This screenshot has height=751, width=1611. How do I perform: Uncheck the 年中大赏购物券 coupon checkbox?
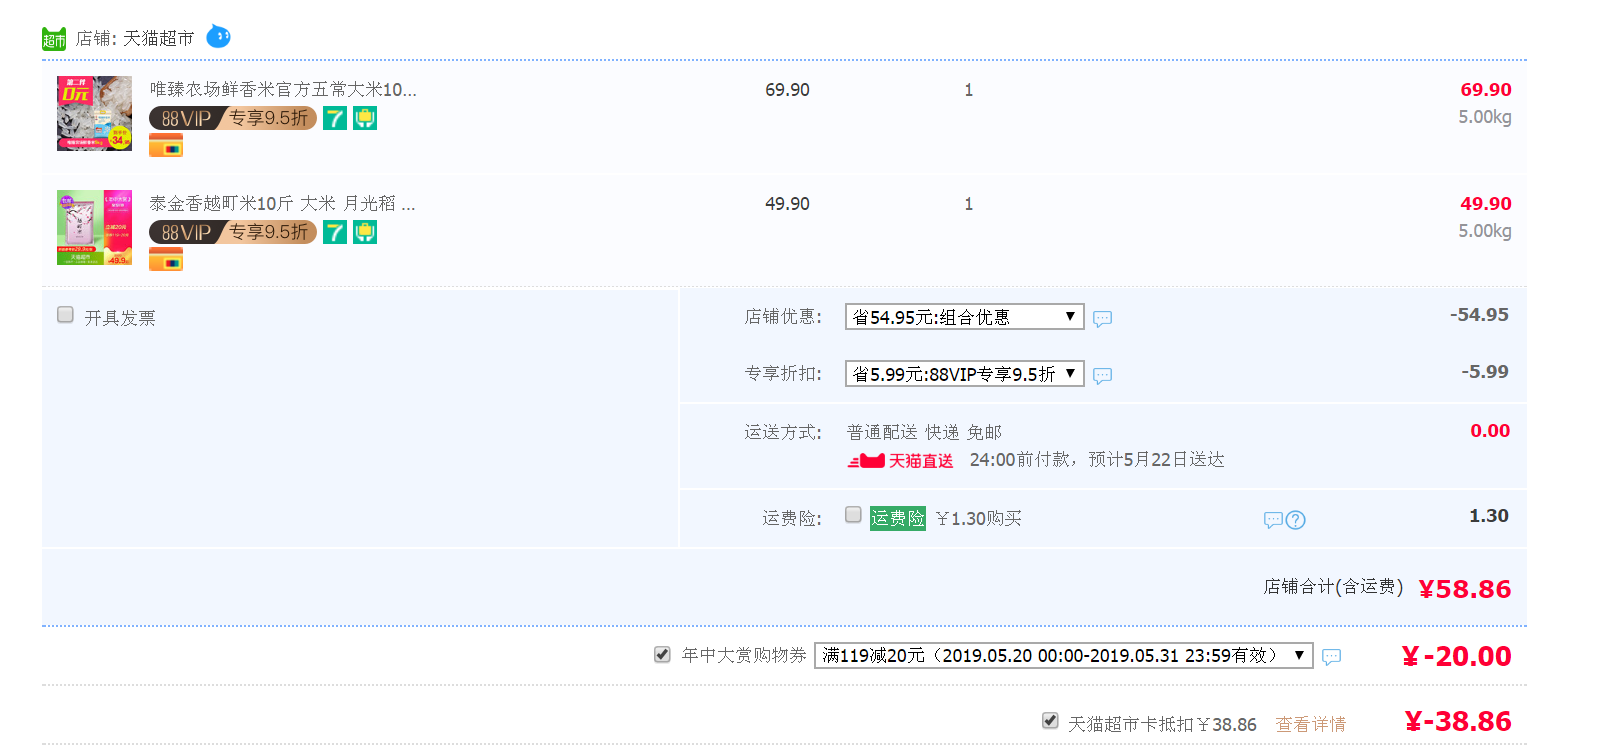coord(662,654)
